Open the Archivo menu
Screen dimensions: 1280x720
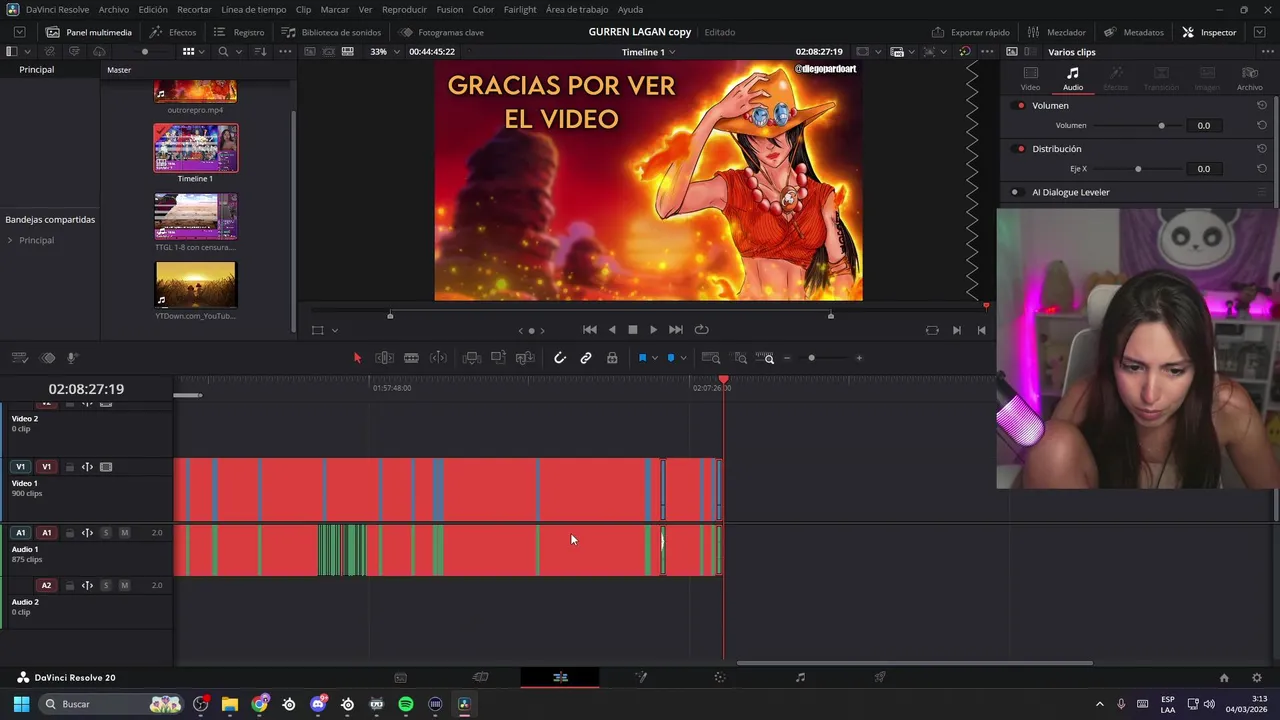pos(113,9)
